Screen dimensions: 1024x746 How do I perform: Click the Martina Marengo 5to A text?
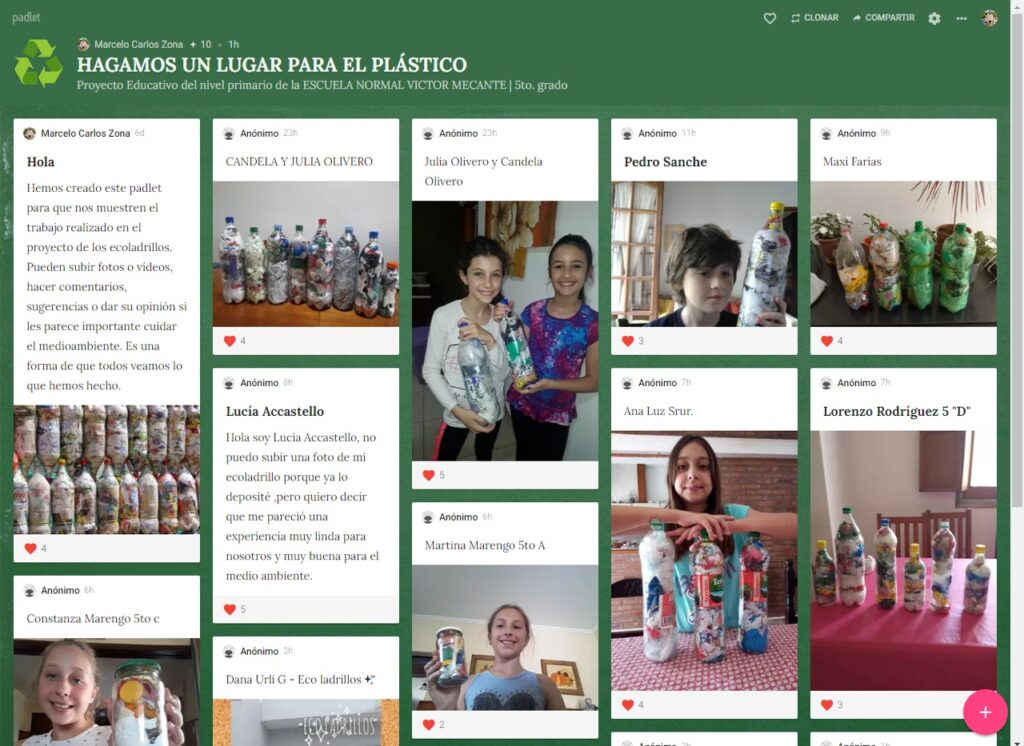[485, 545]
